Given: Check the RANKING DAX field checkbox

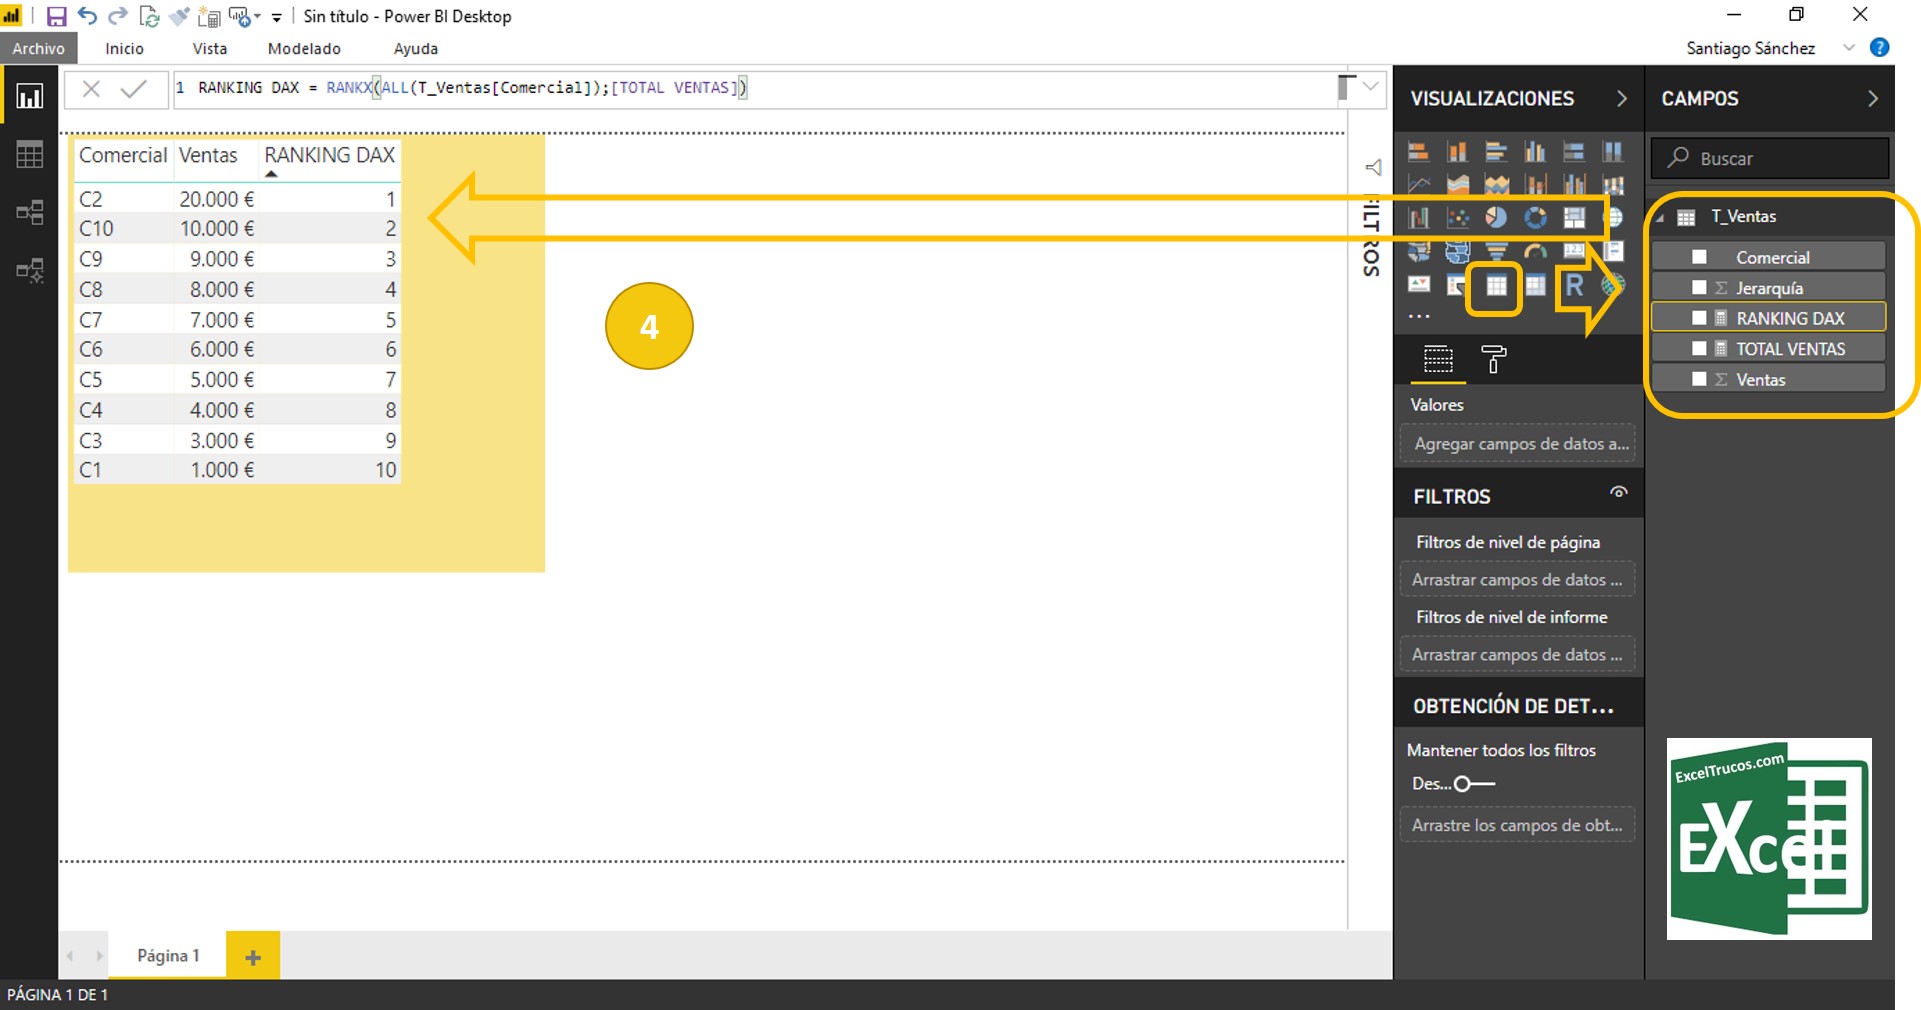Looking at the screenshot, I should (1700, 317).
